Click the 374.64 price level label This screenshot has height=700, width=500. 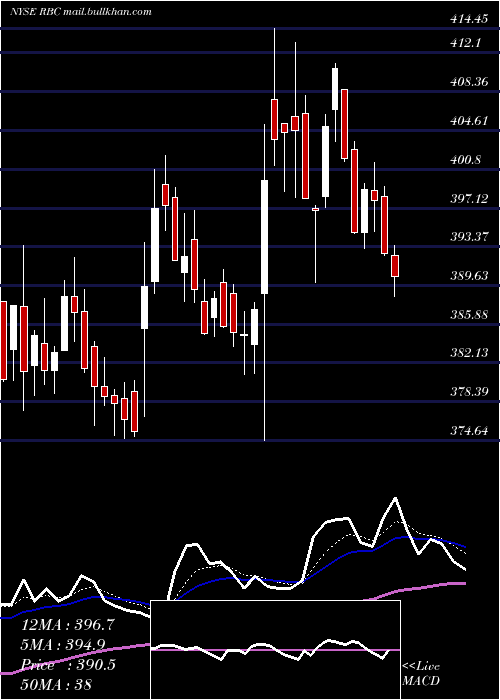click(x=469, y=430)
